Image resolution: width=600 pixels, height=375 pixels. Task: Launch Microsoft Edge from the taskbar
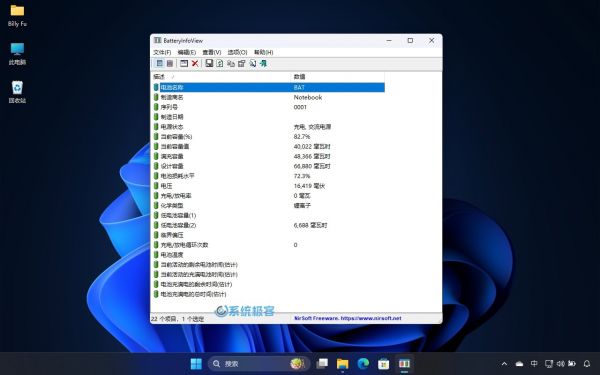click(363, 364)
